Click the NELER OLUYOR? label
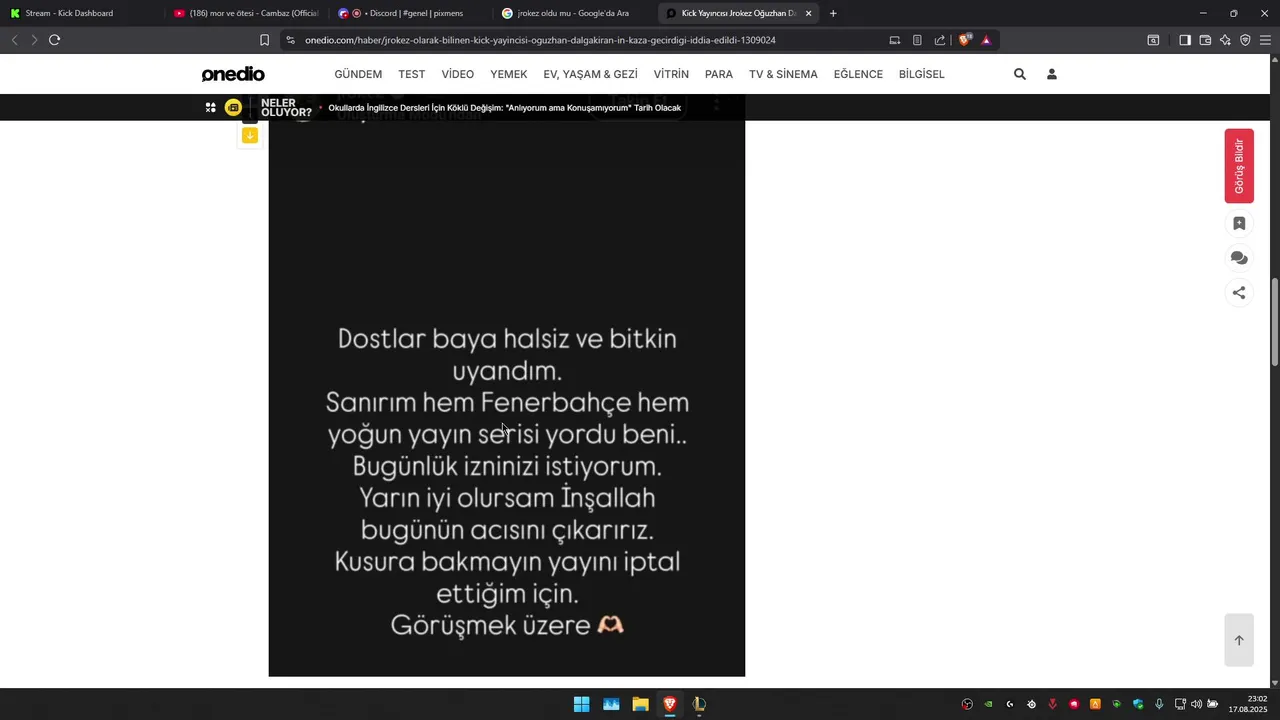The height and width of the screenshot is (720, 1280). [286, 108]
